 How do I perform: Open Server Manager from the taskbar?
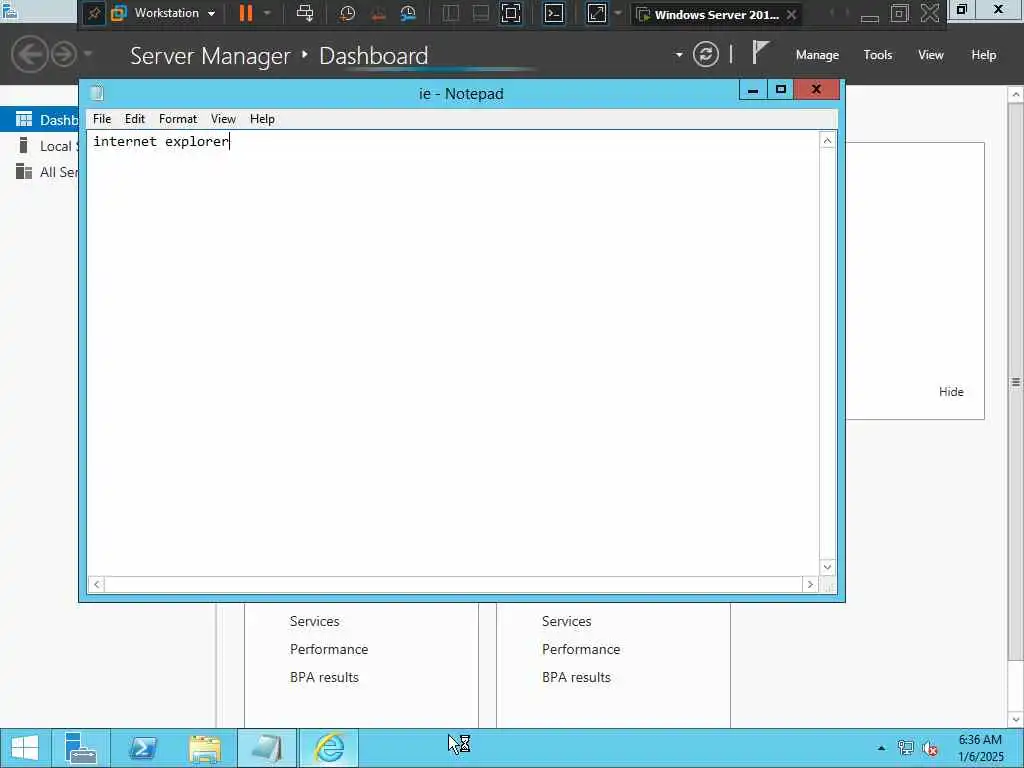tap(81, 748)
